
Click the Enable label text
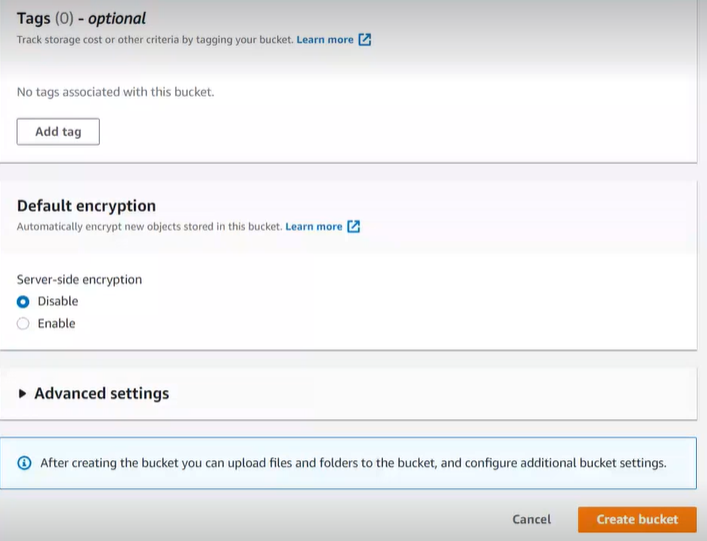coord(56,324)
